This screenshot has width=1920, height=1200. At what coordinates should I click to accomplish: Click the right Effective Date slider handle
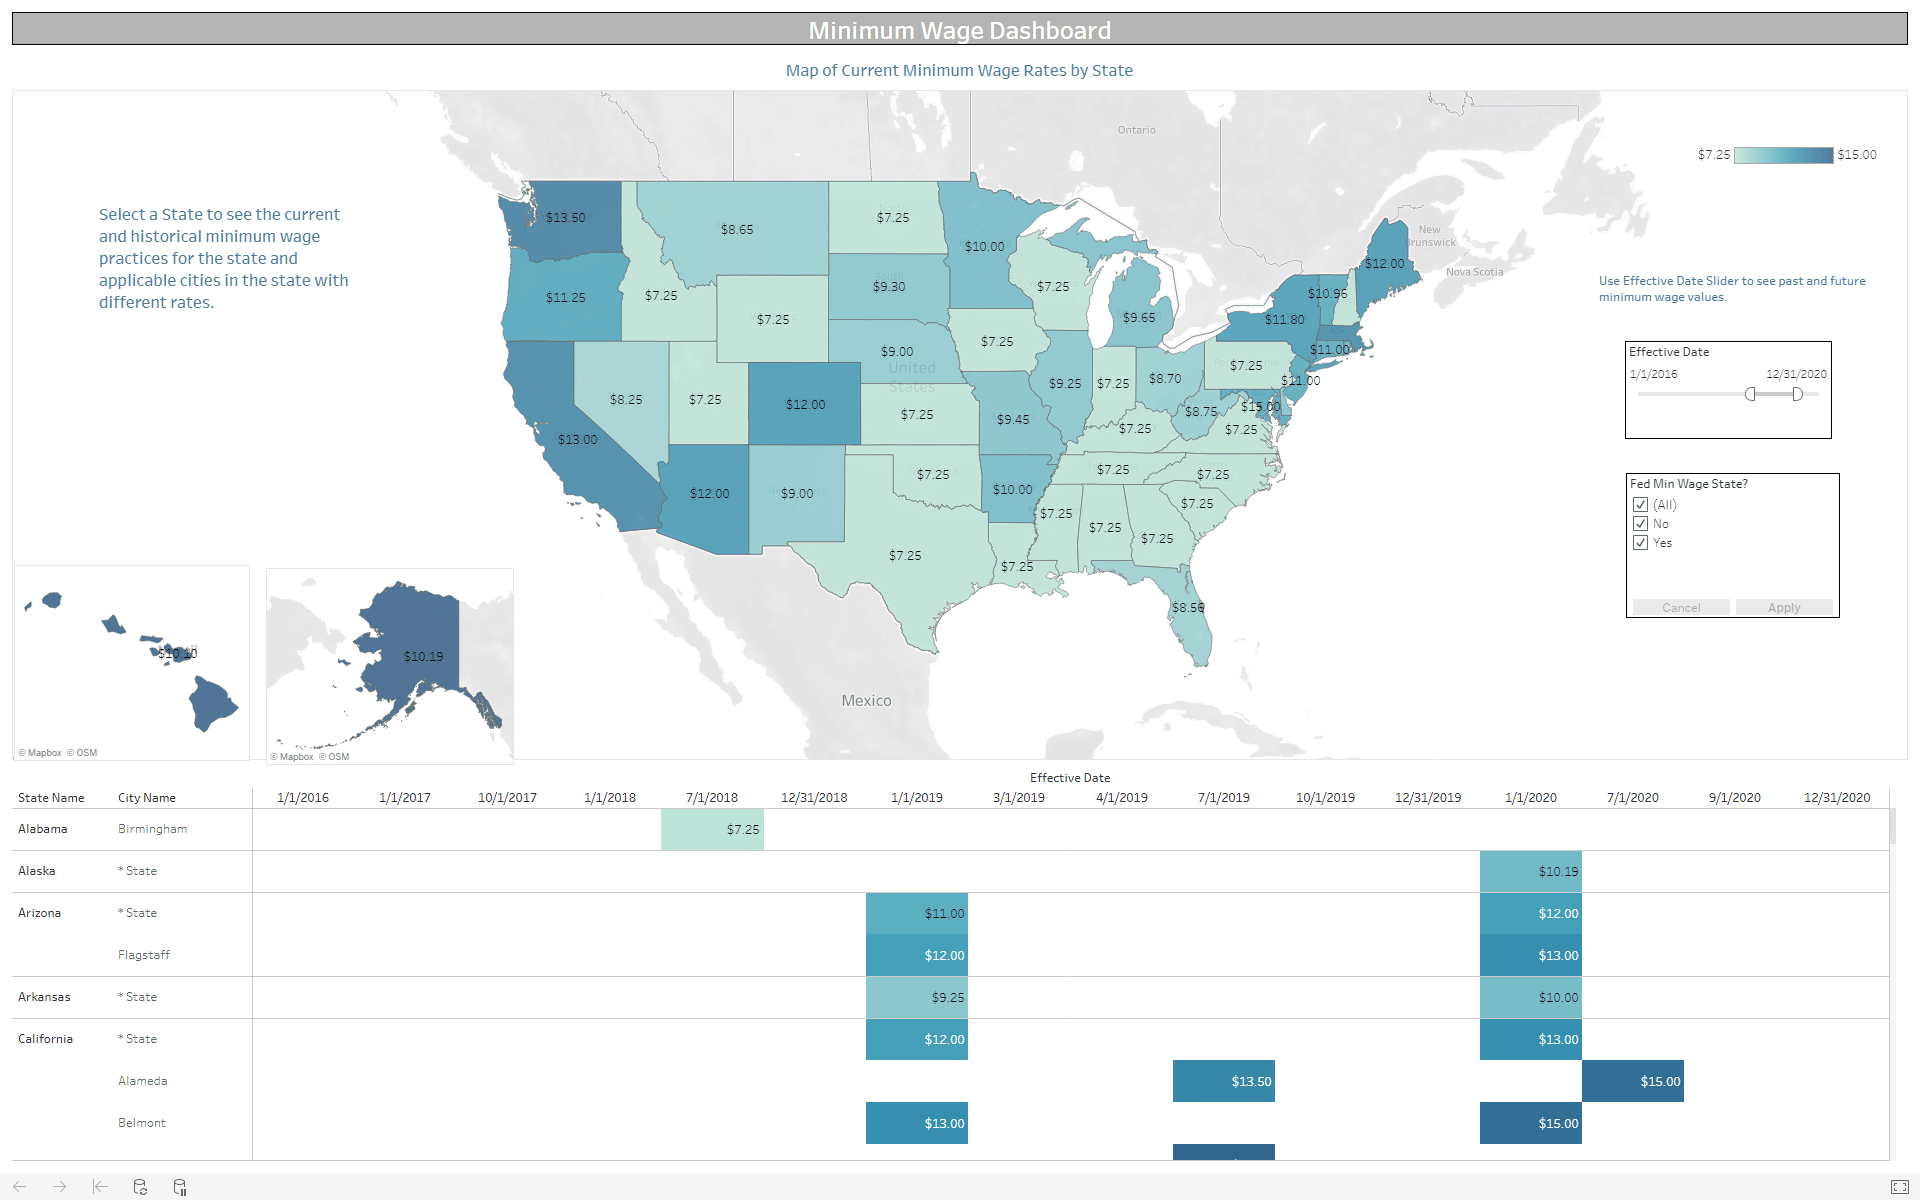point(1797,394)
